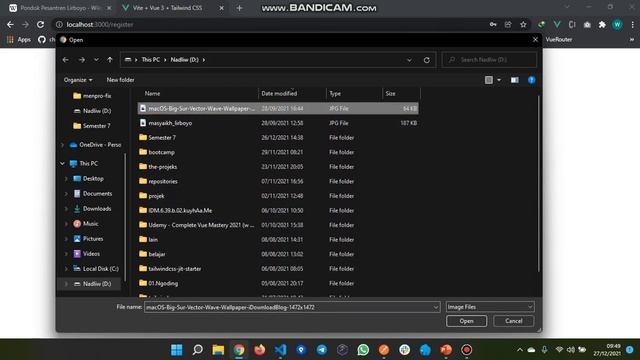640x360 pixels.
Task: Open Chrome extensions puzzle icon
Action: point(602,24)
